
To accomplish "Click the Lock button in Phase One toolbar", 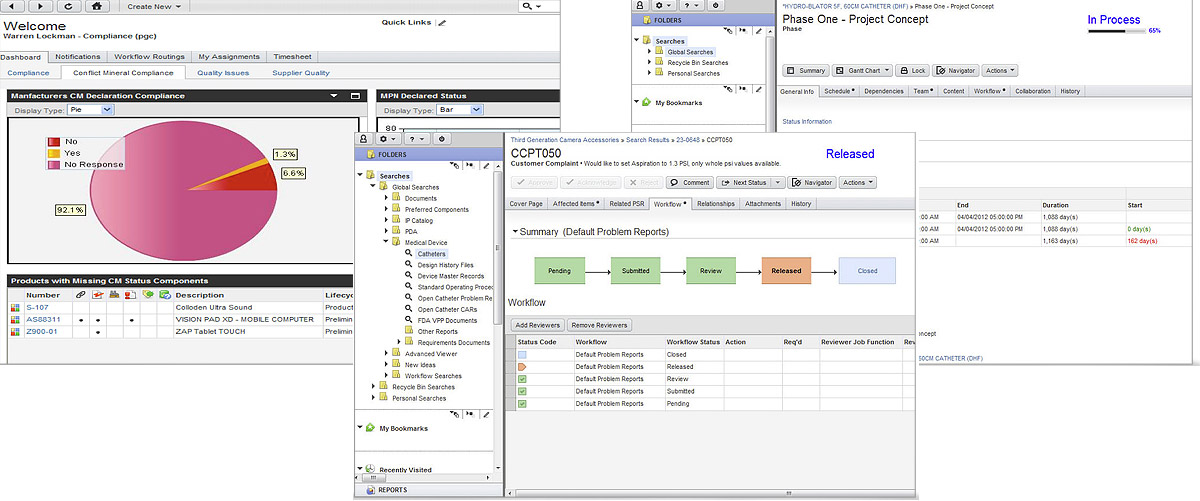I will coord(912,71).
